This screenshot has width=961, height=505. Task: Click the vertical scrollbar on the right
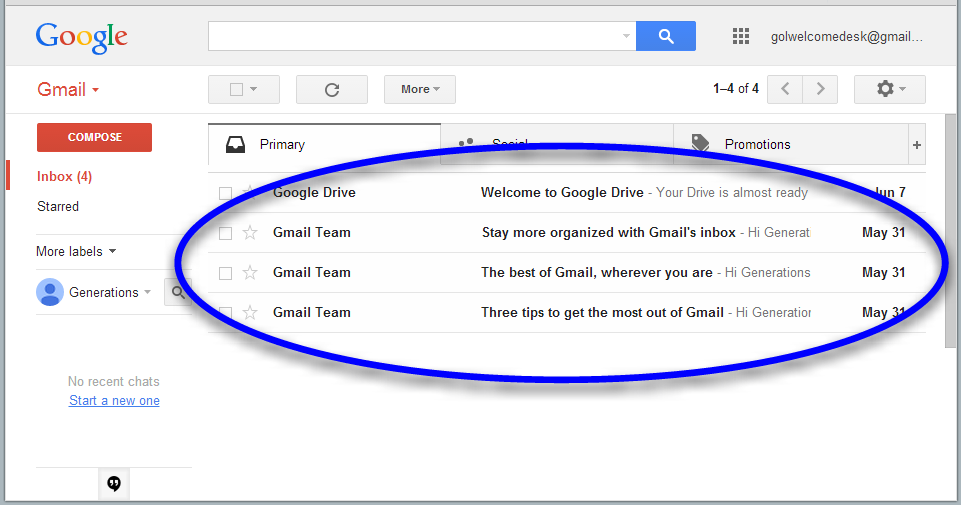point(950,230)
